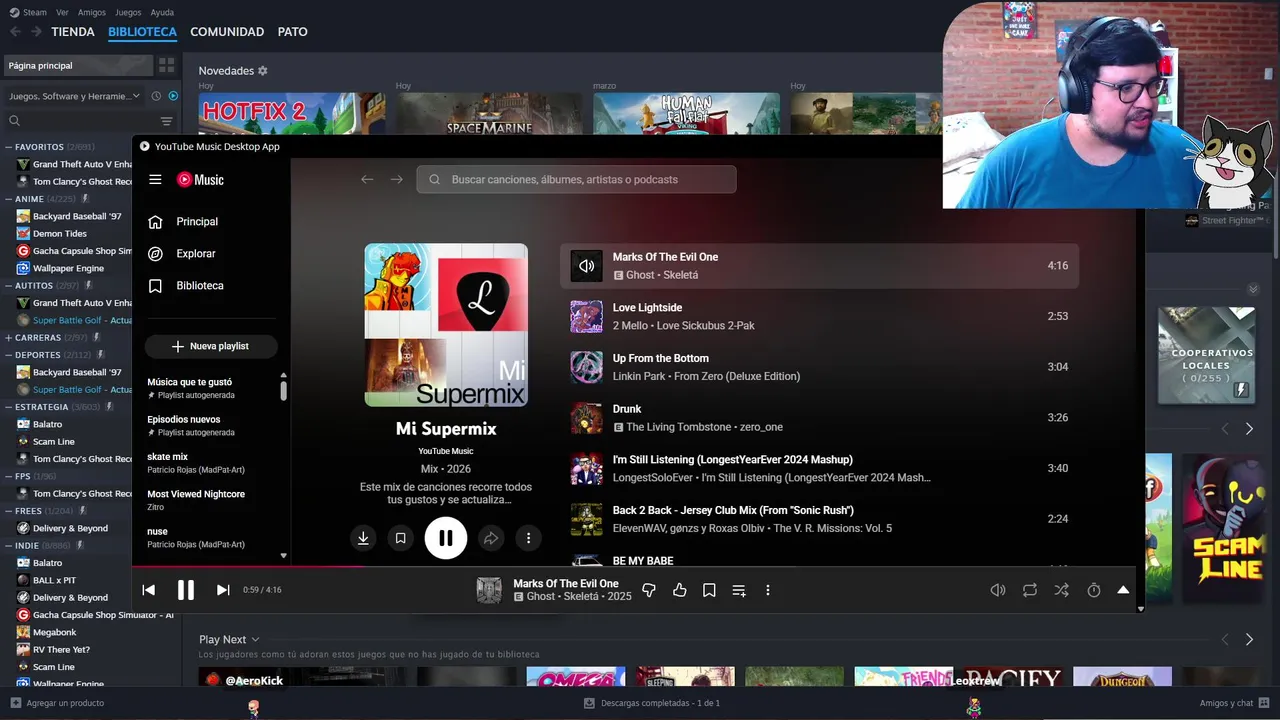Collapse the ESTRATEGIA category in Steam
The width and height of the screenshot is (1280, 720).
[x=9, y=407]
